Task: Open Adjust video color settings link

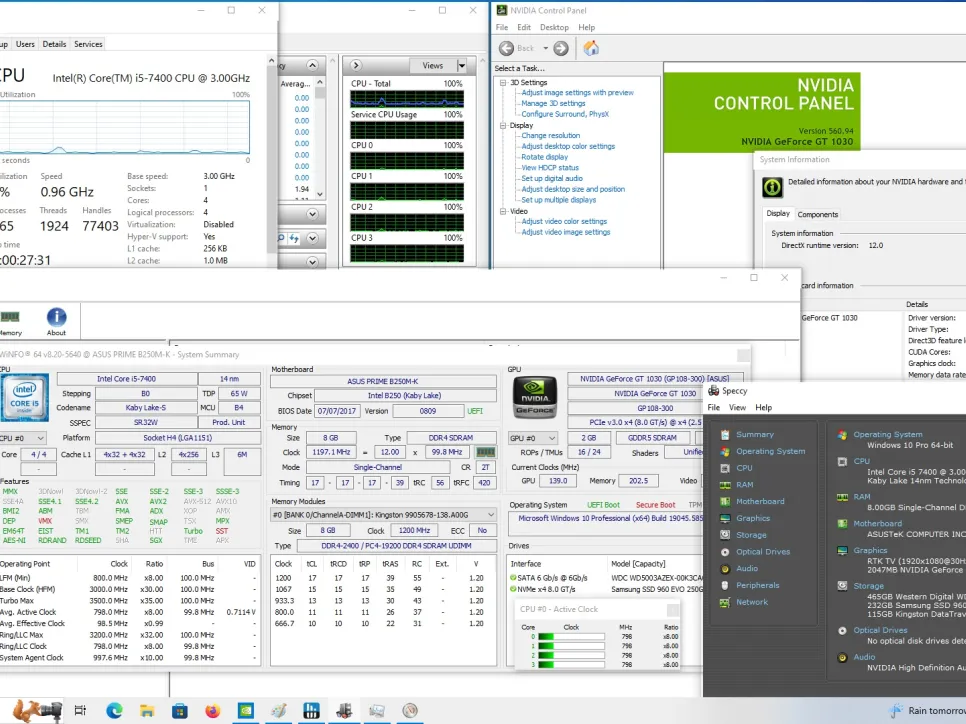Action: (x=564, y=221)
